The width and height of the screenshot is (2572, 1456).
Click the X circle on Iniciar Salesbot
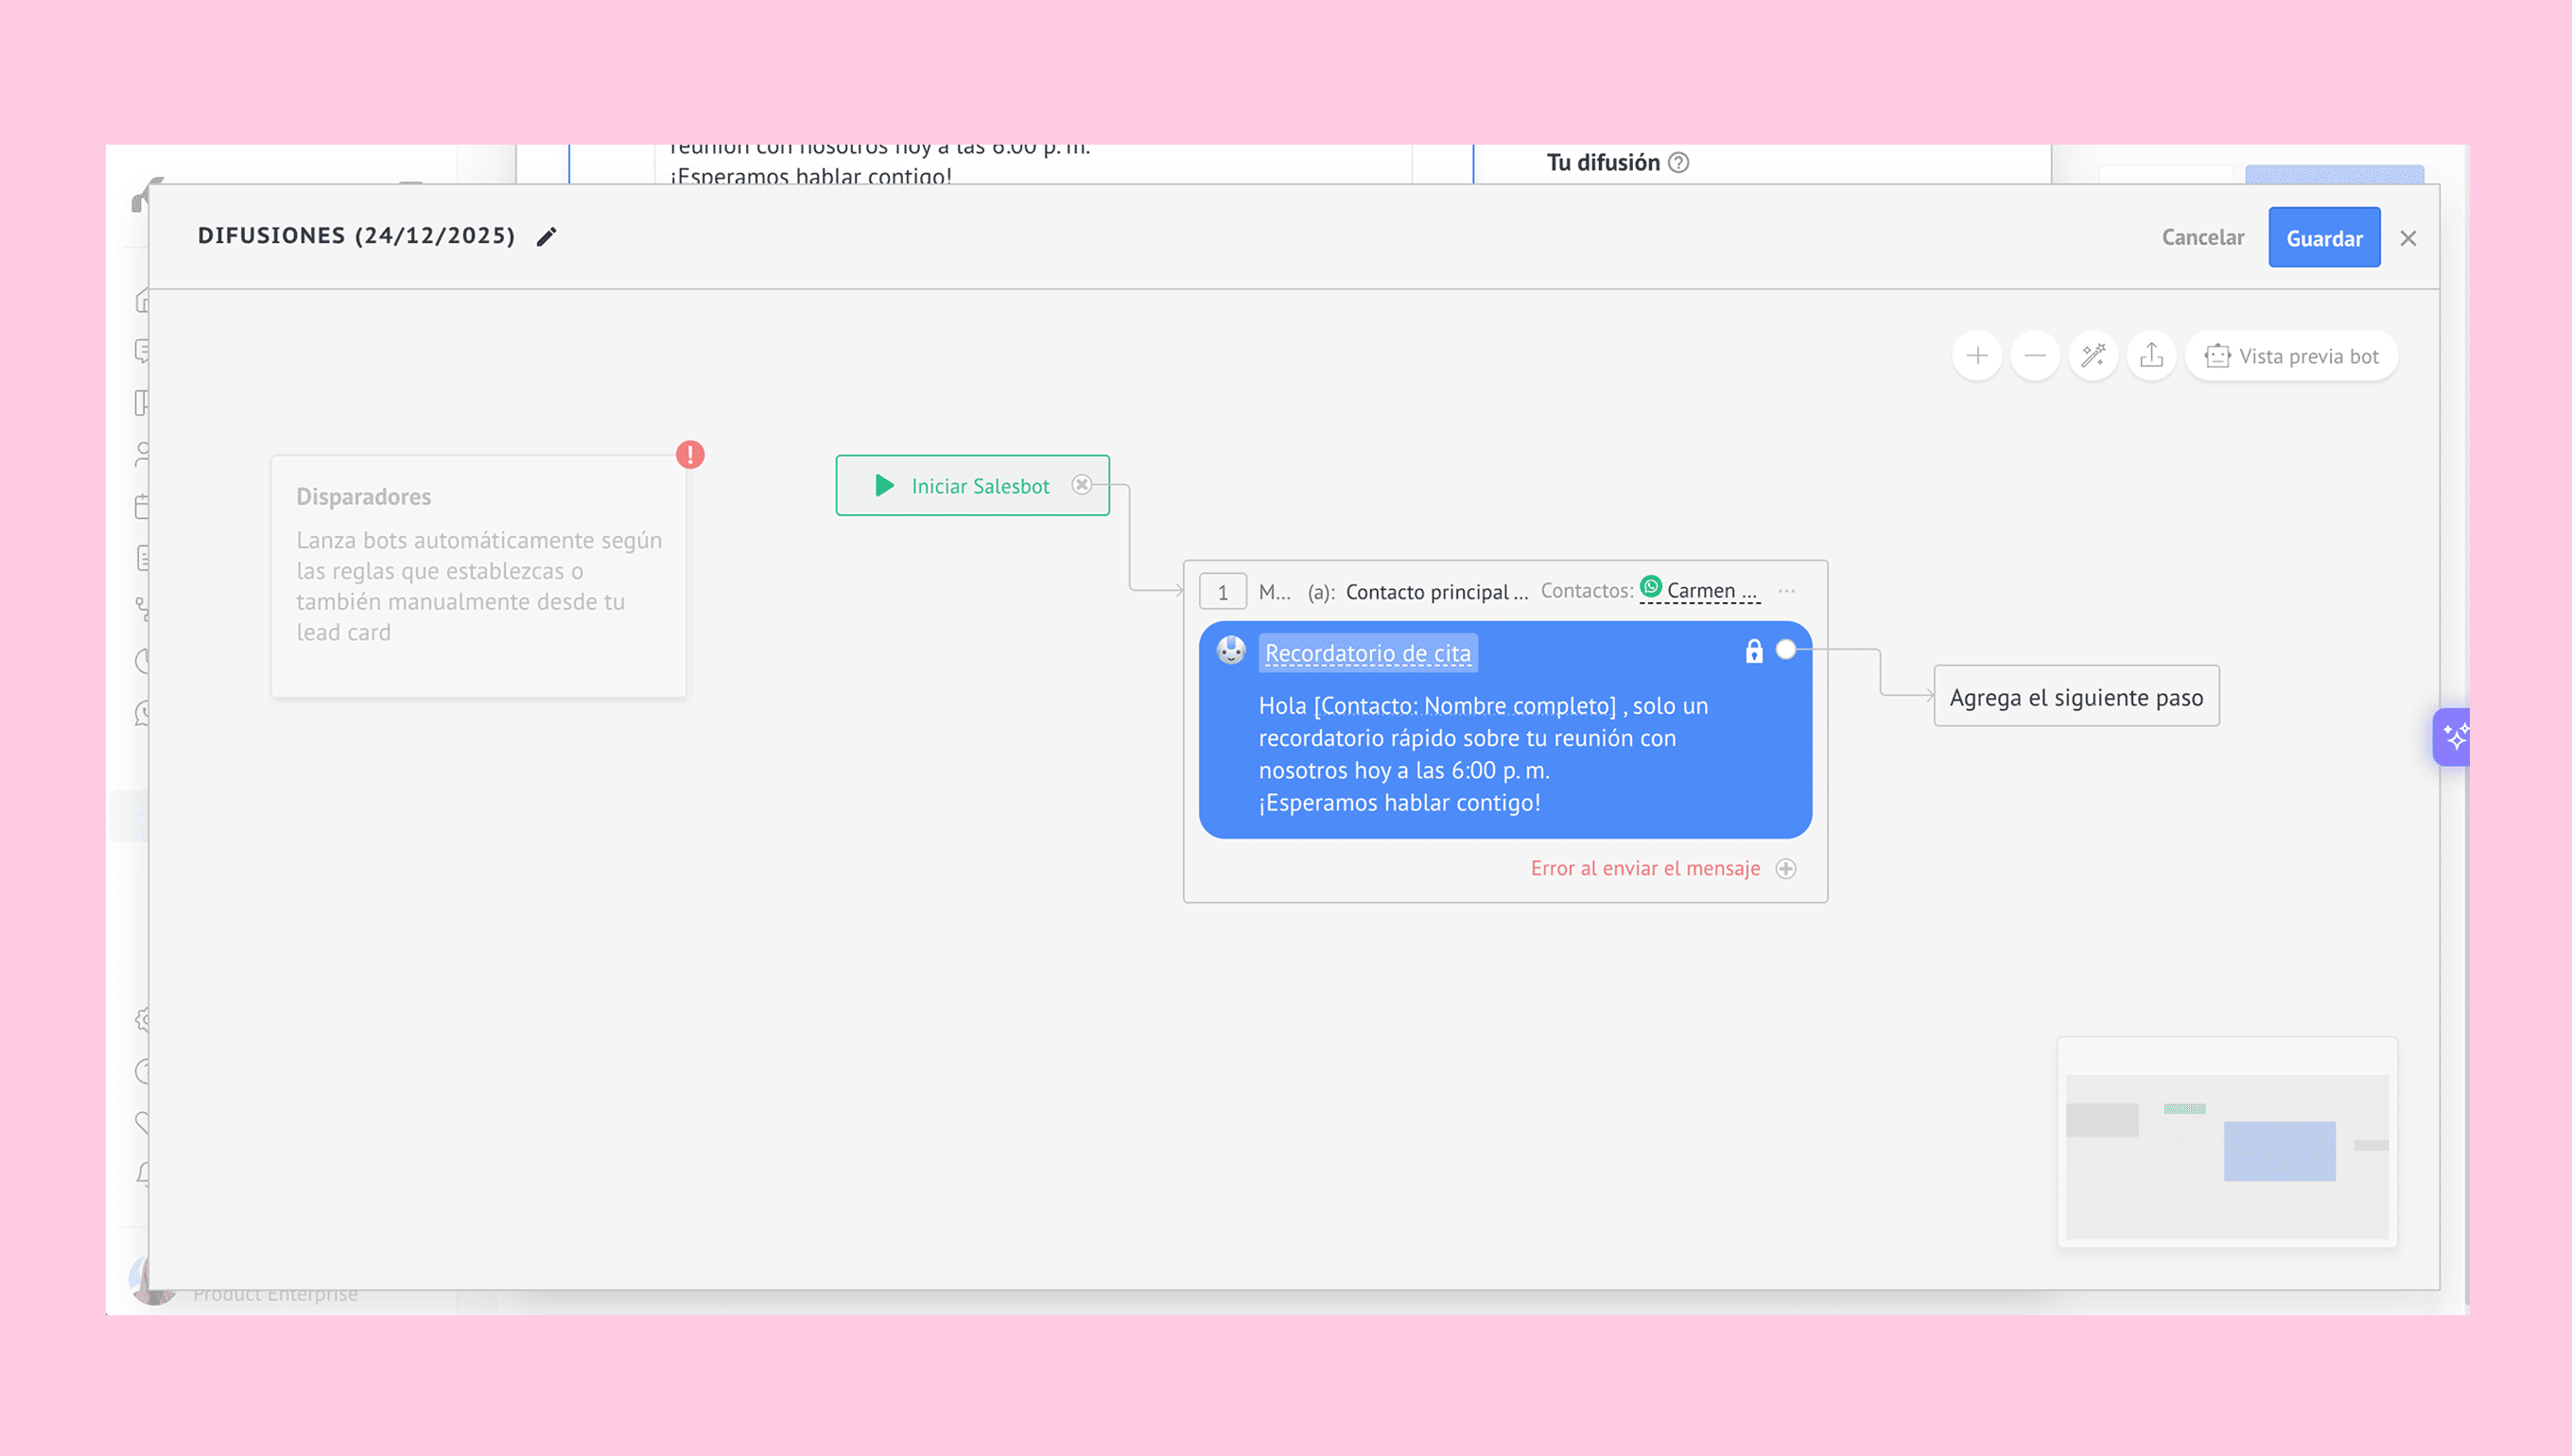point(1081,485)
